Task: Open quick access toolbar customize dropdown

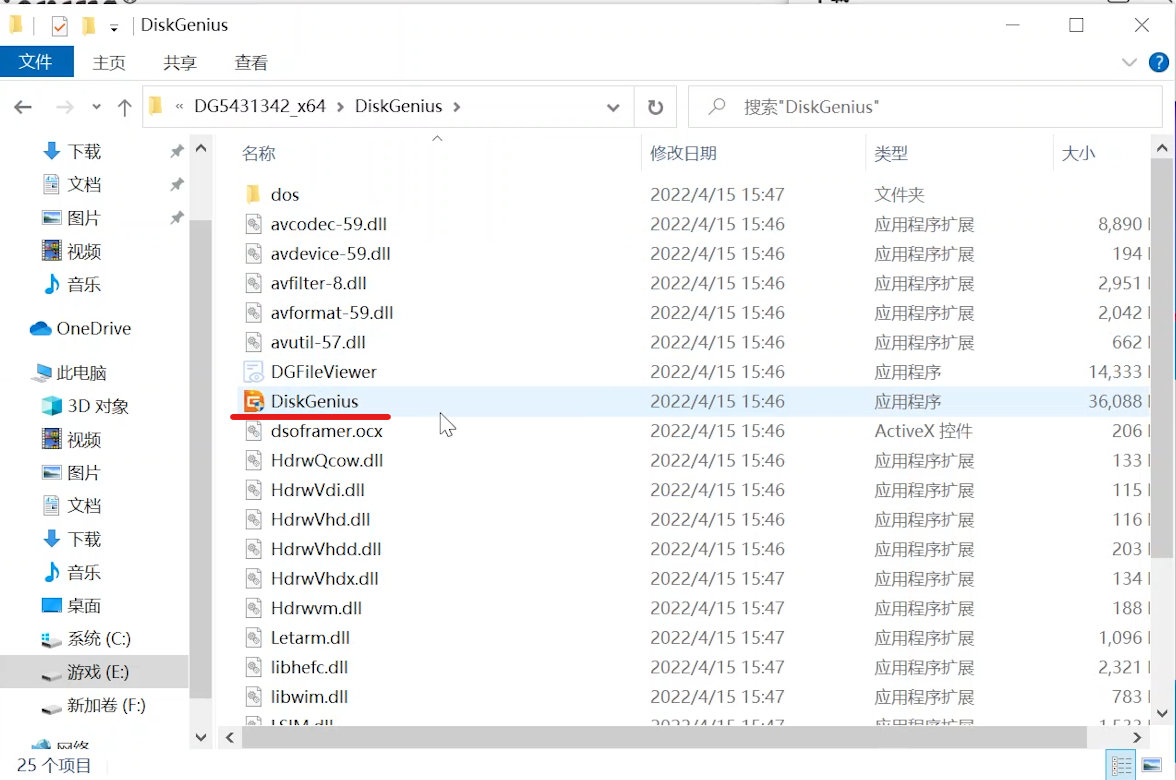Action: [x=114, y=28]
